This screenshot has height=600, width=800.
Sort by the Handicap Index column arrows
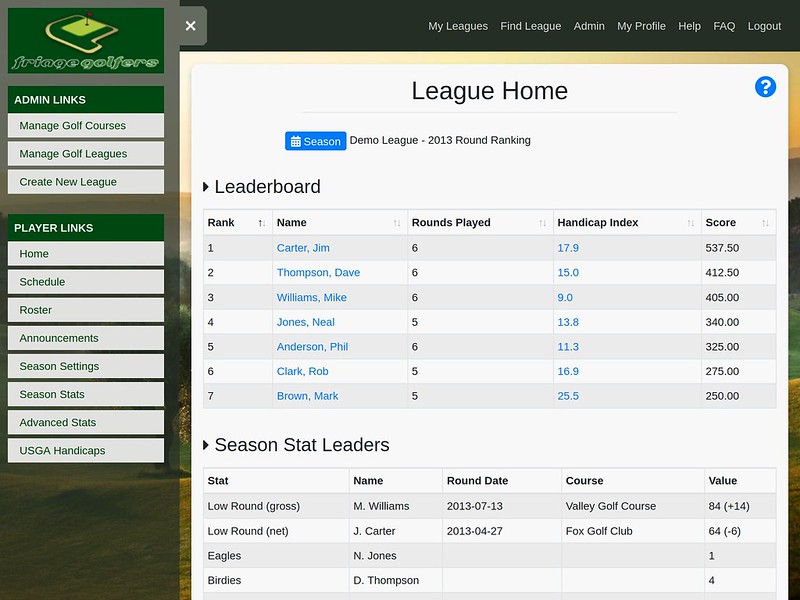tap(691, 222)
